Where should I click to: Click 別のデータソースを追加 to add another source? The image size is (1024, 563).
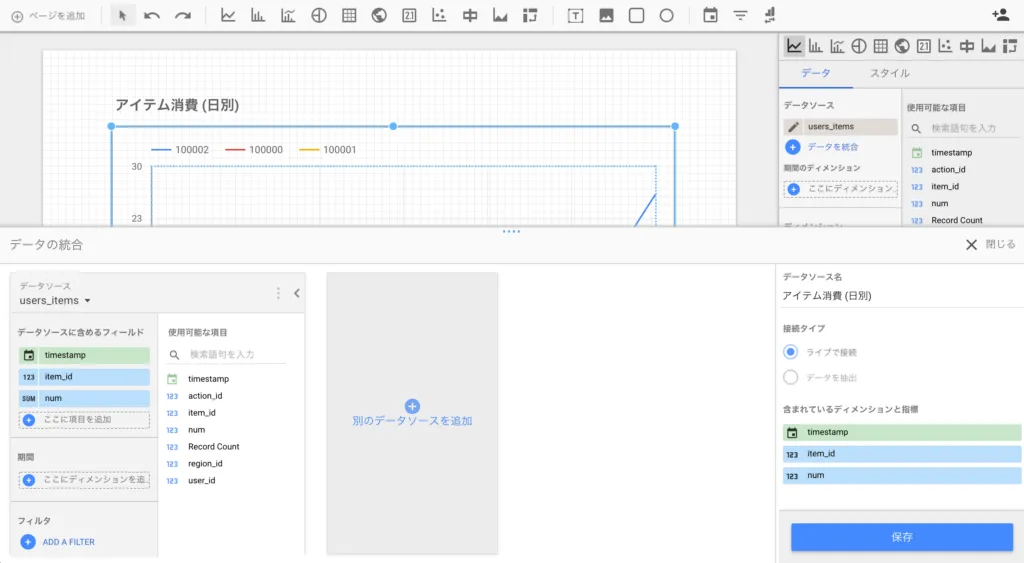click(412, 414)
